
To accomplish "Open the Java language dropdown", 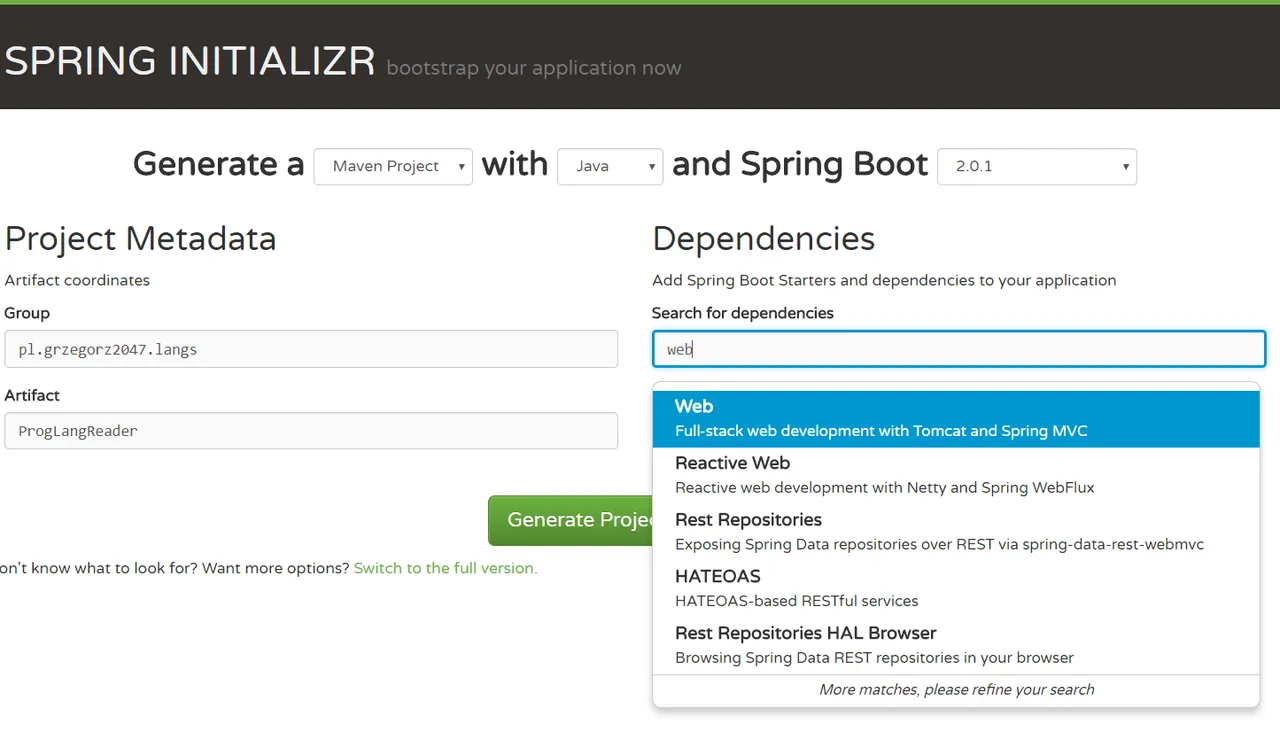I will (x=610, y=167).
